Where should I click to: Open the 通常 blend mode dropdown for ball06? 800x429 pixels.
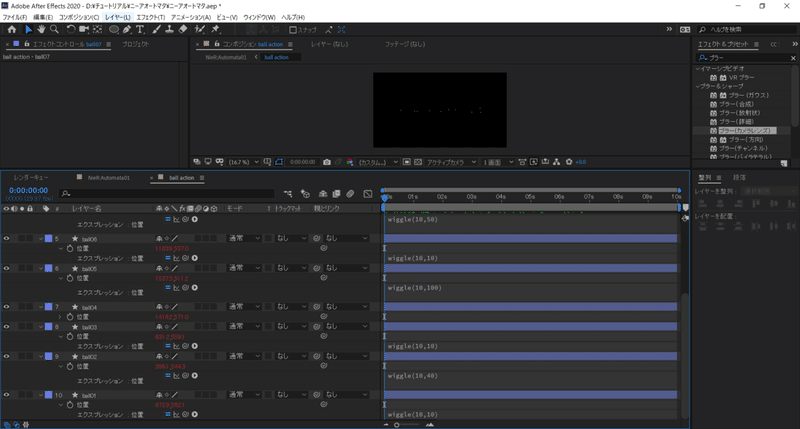pyautogui.click(x=244, y=238)
